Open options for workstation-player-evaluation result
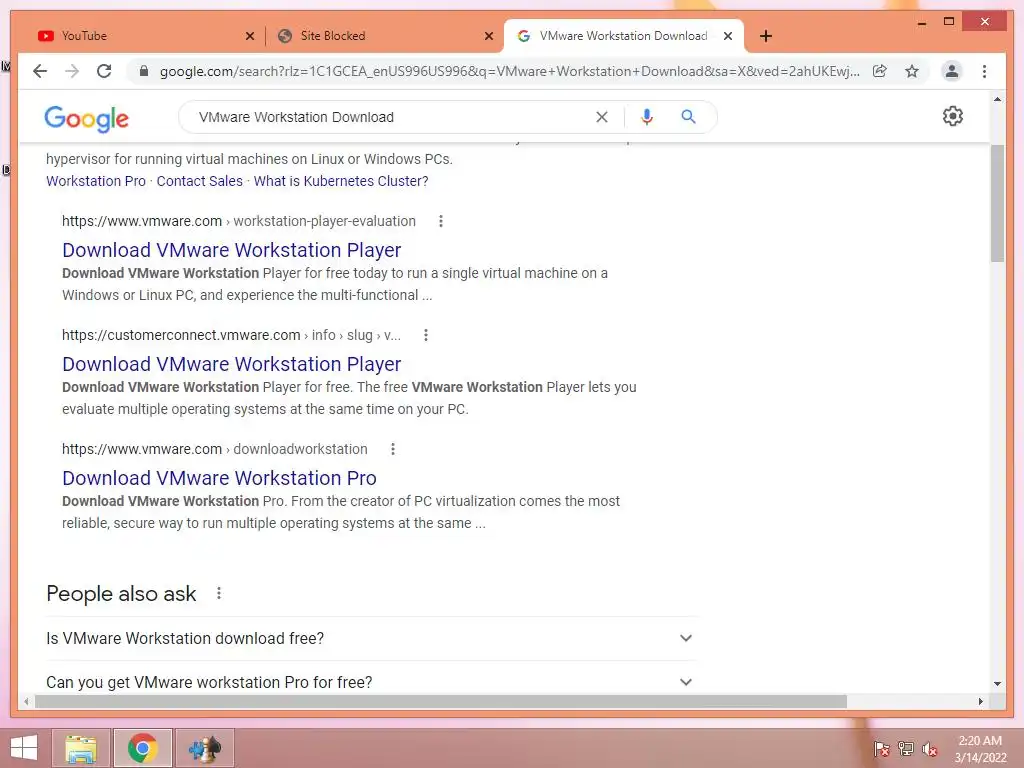The width and height of the screenshot is (1024, 768). pyautogui.click(x=441, y=221)
